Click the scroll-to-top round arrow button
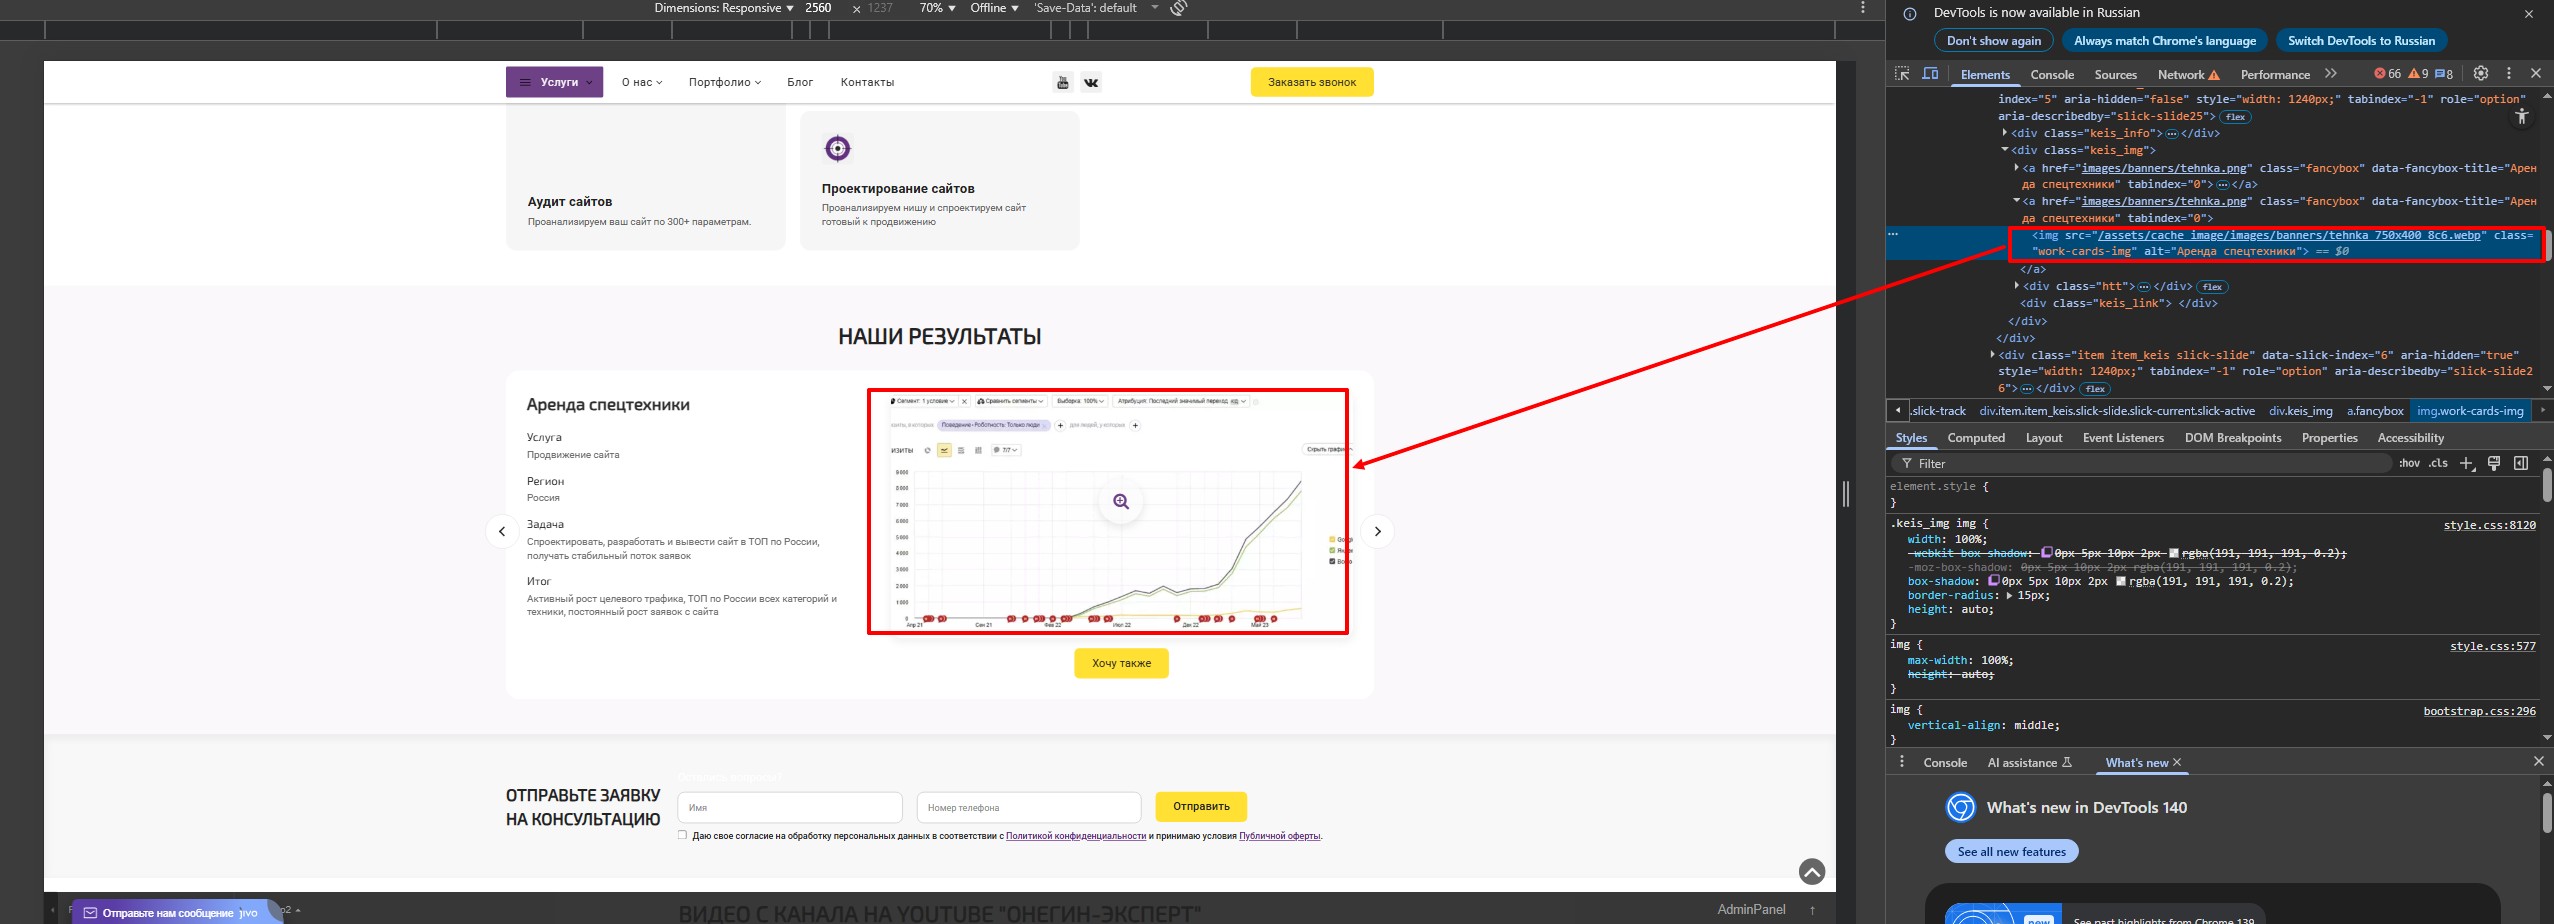2554x924 pixels. click(x=1812, y=872)
